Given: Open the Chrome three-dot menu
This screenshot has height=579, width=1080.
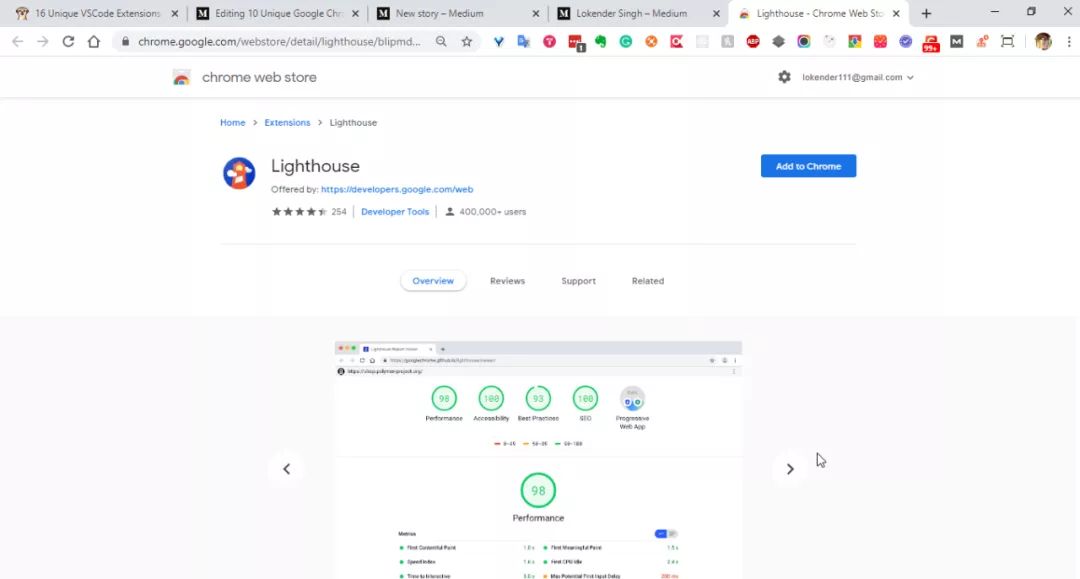Looking at the screenshot, I should (x=1069, y=41).
